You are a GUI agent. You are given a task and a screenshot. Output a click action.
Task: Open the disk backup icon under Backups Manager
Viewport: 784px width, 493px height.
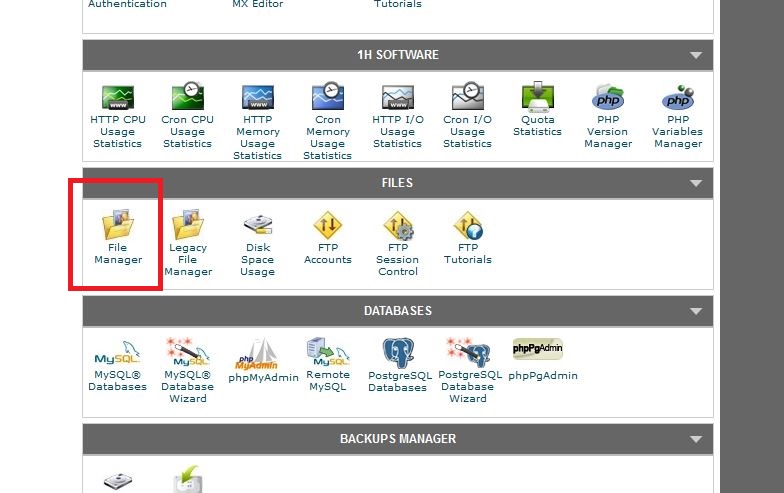point(118,482)
